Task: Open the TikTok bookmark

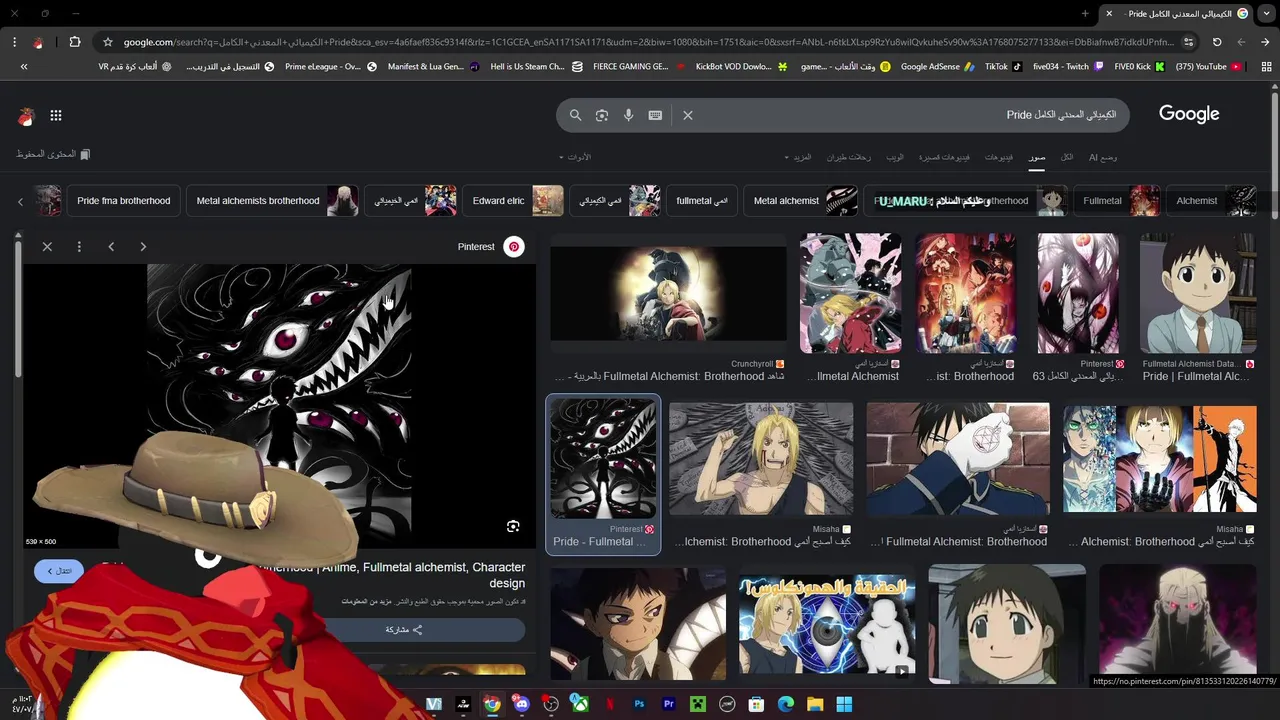Action: pos(1003,66)
